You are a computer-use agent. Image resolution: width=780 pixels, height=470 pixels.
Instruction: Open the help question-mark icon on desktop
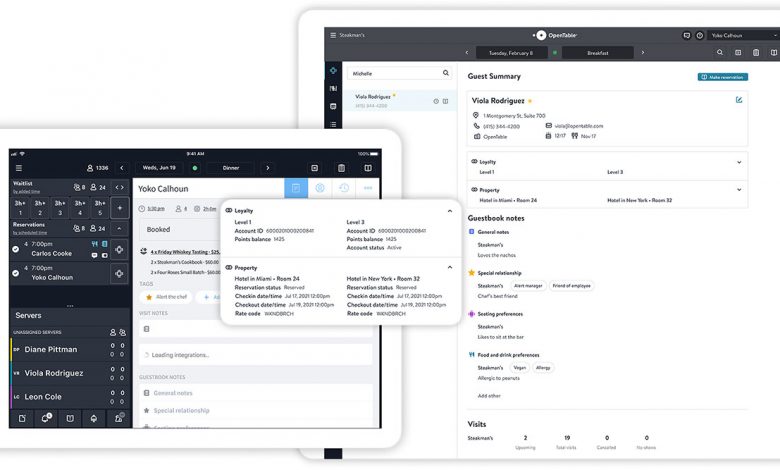tap(700, 35)
